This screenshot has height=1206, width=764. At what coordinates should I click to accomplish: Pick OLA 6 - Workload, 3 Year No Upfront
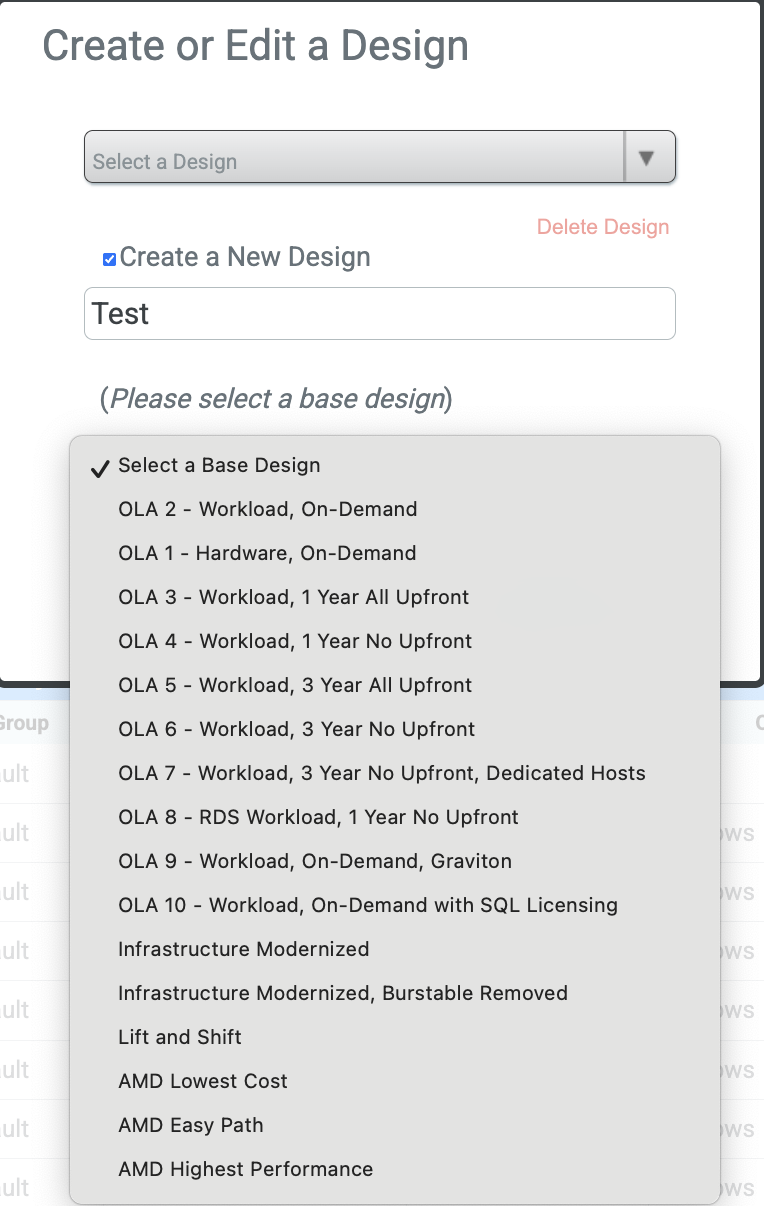[296, 729]
